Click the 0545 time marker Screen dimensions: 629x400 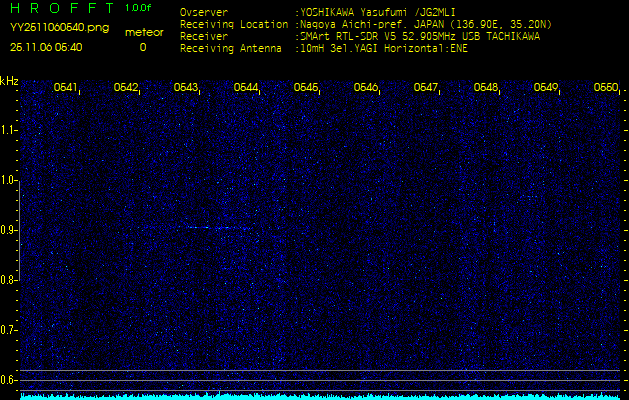(x=306, y=88)
